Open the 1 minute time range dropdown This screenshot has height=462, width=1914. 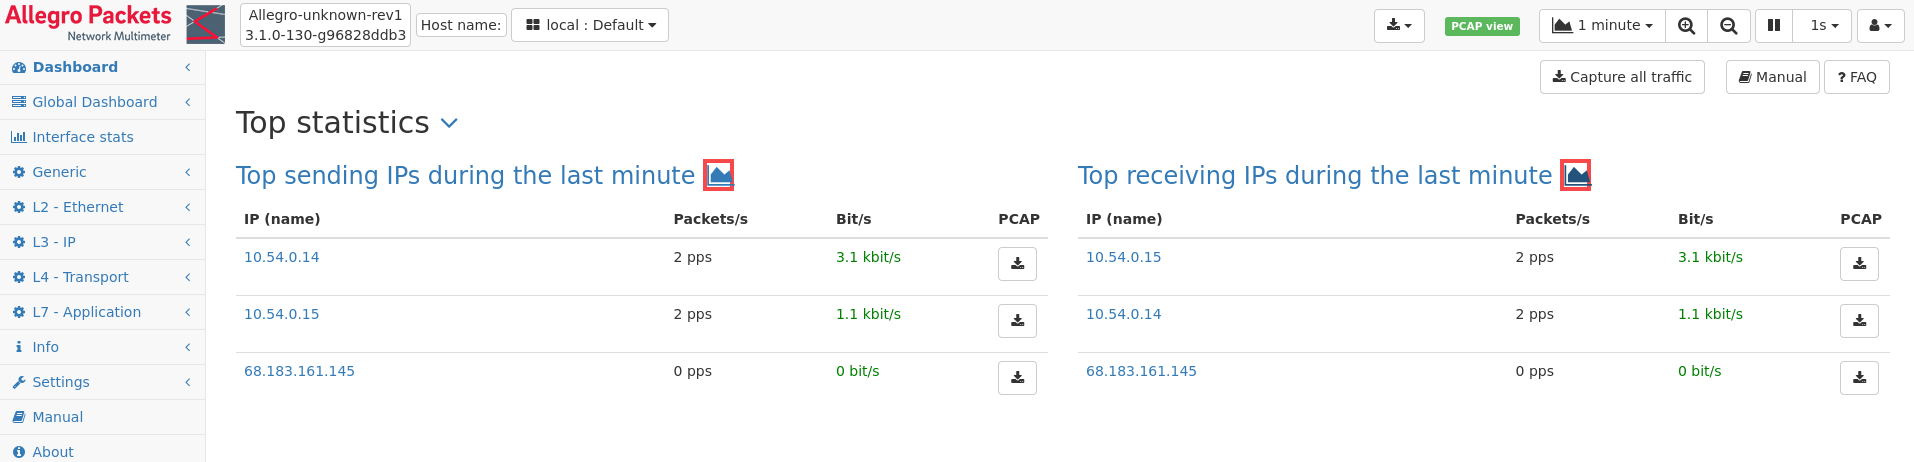pos(1602,26)
